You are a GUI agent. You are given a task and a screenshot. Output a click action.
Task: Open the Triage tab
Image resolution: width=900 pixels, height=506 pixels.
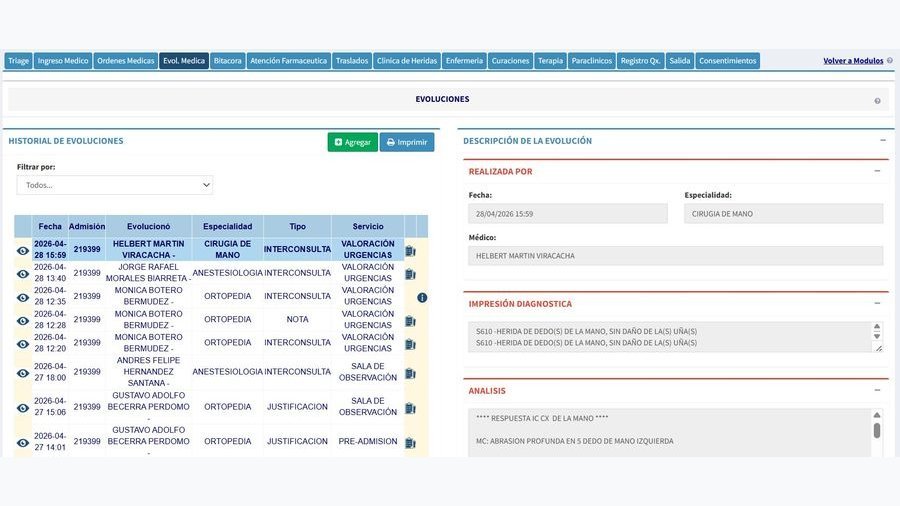[18, 61]
